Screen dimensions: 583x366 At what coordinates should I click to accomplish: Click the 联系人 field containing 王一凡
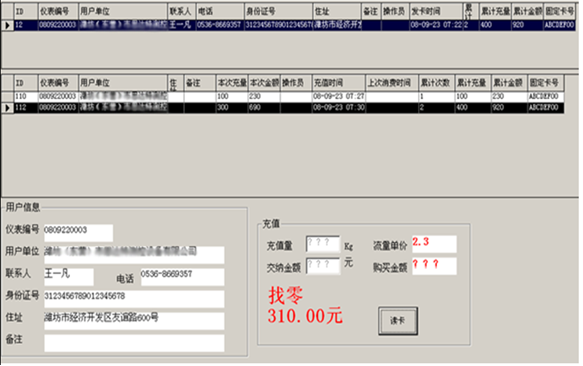69,277
